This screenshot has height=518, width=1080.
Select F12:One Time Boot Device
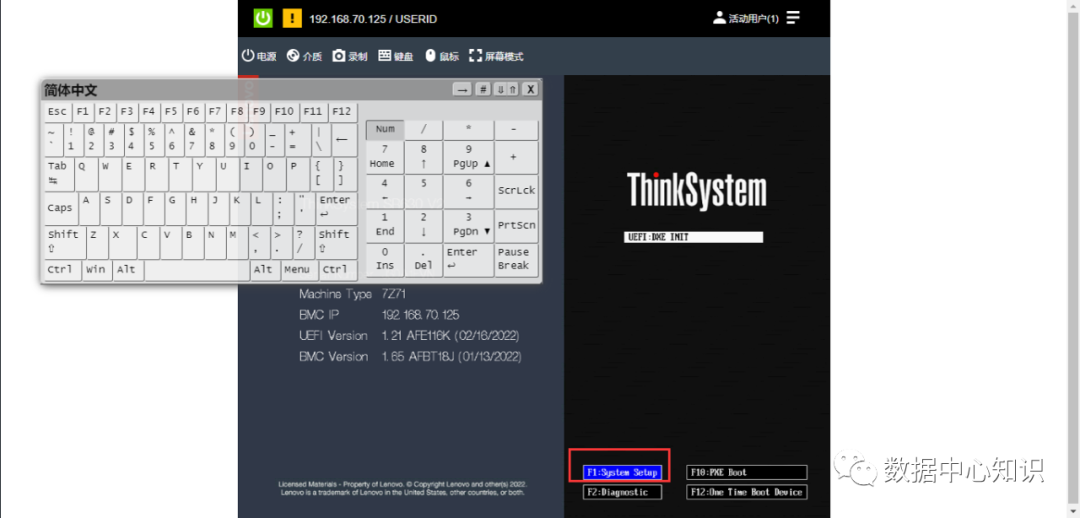747,492
